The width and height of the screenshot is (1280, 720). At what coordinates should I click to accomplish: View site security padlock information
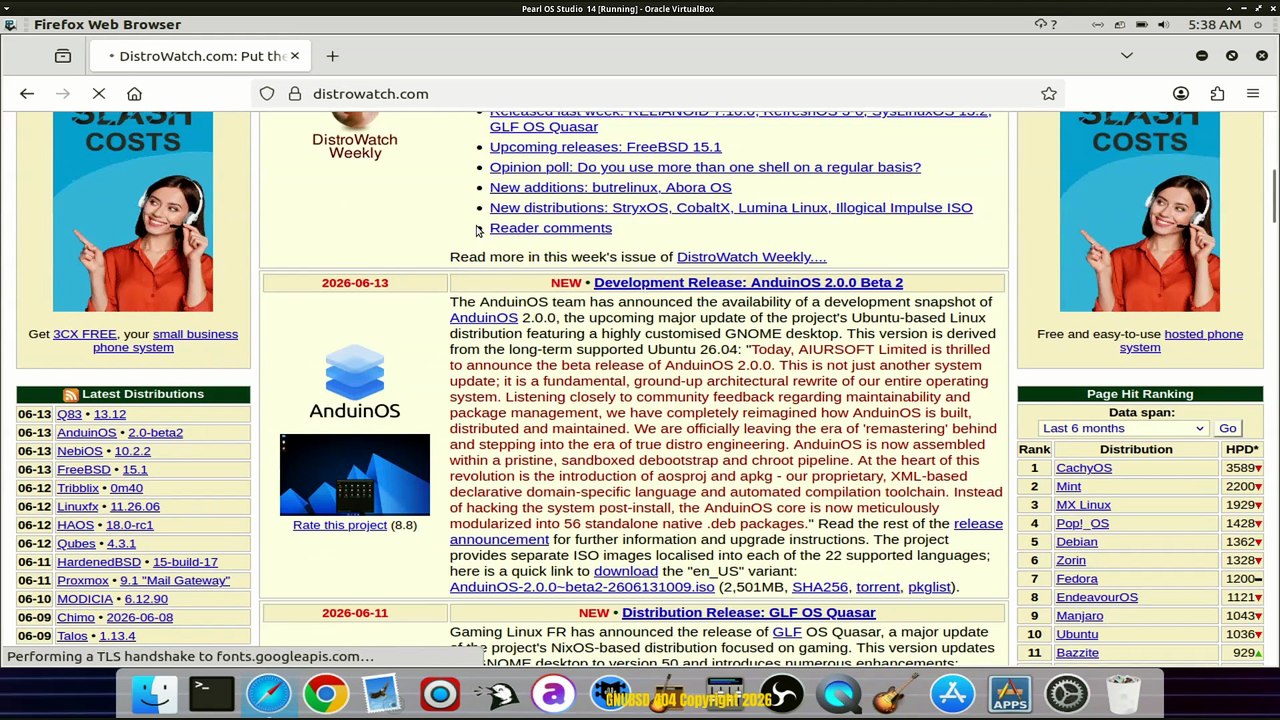295,94
